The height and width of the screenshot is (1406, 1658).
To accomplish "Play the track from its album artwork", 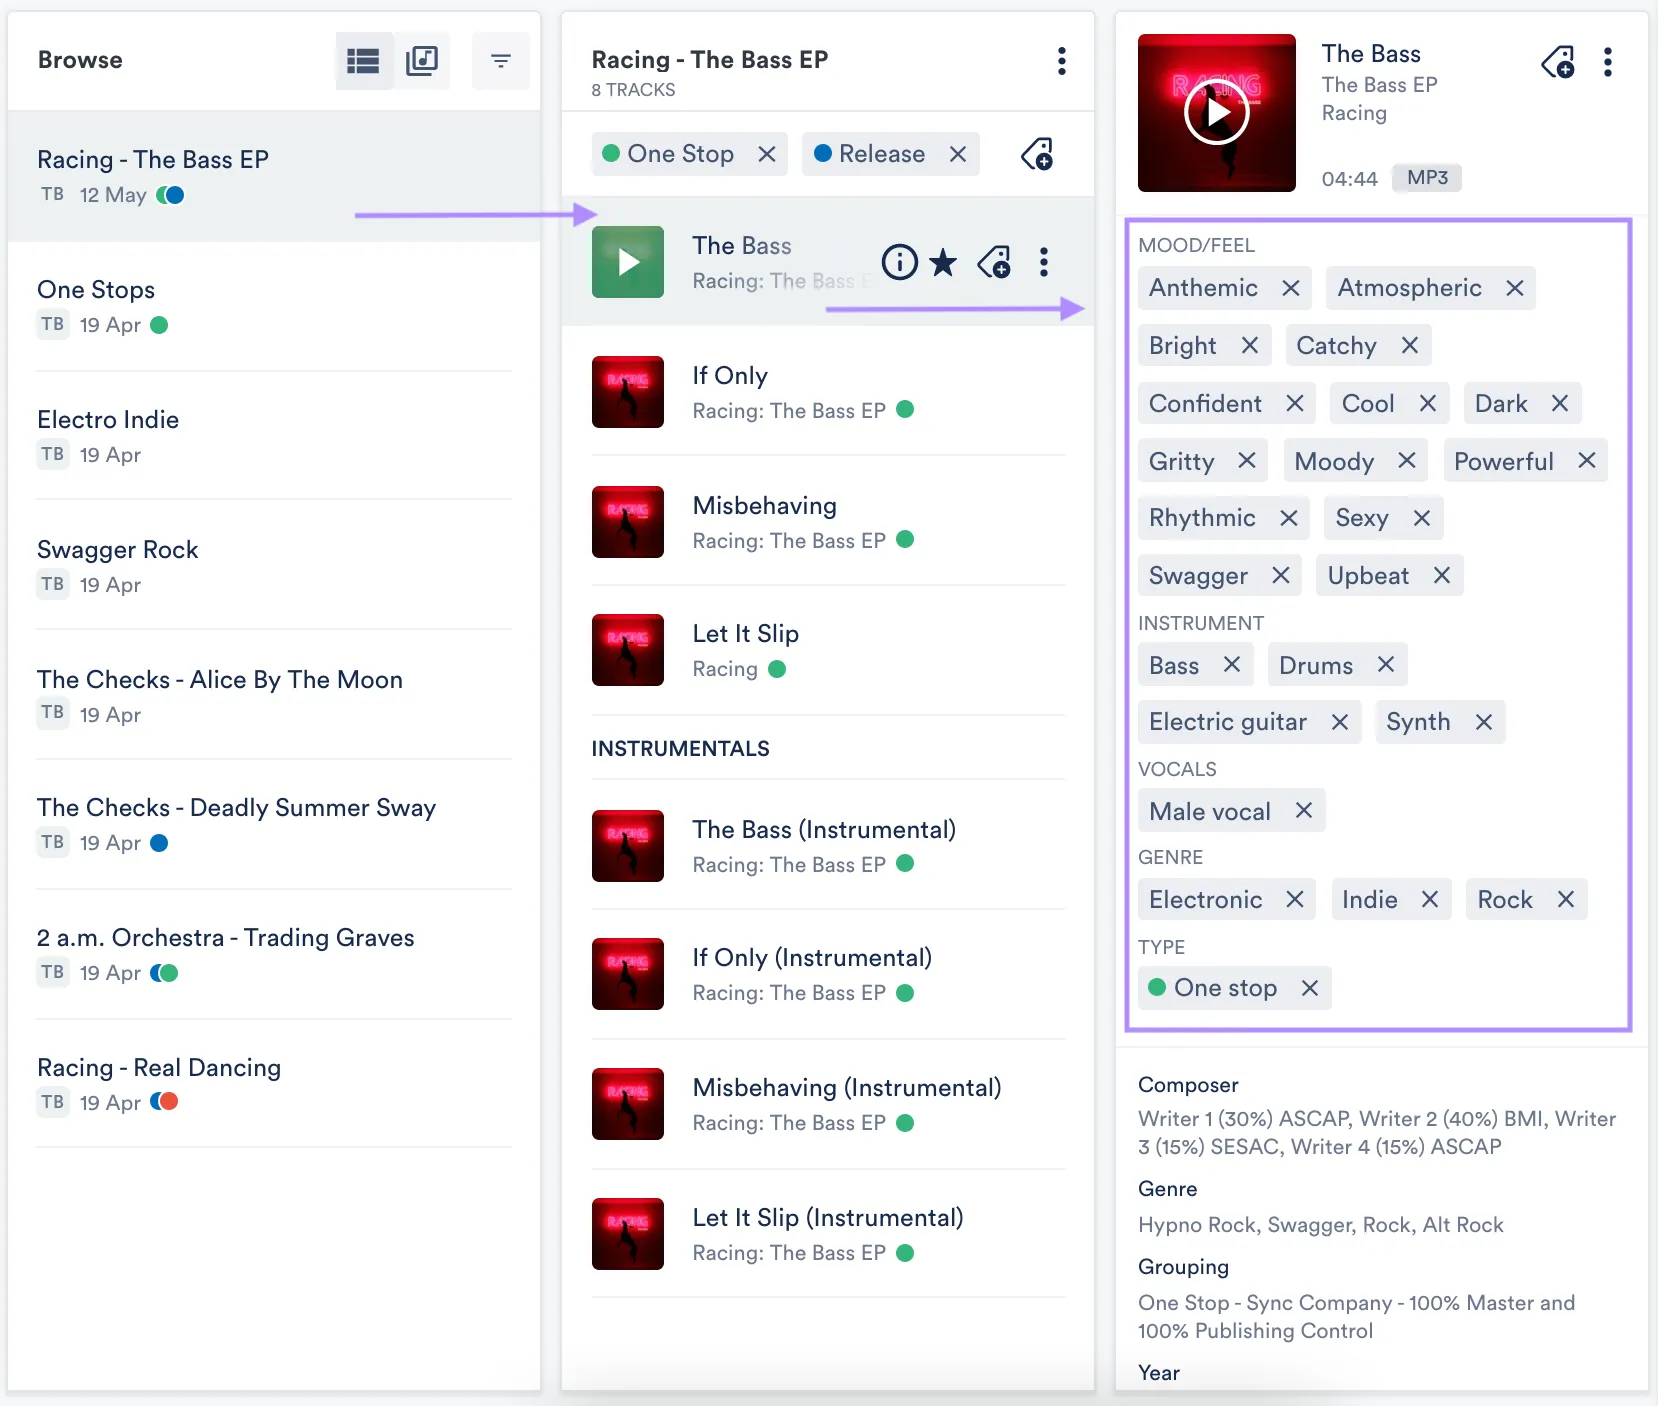I will [x=1216, y=112].
